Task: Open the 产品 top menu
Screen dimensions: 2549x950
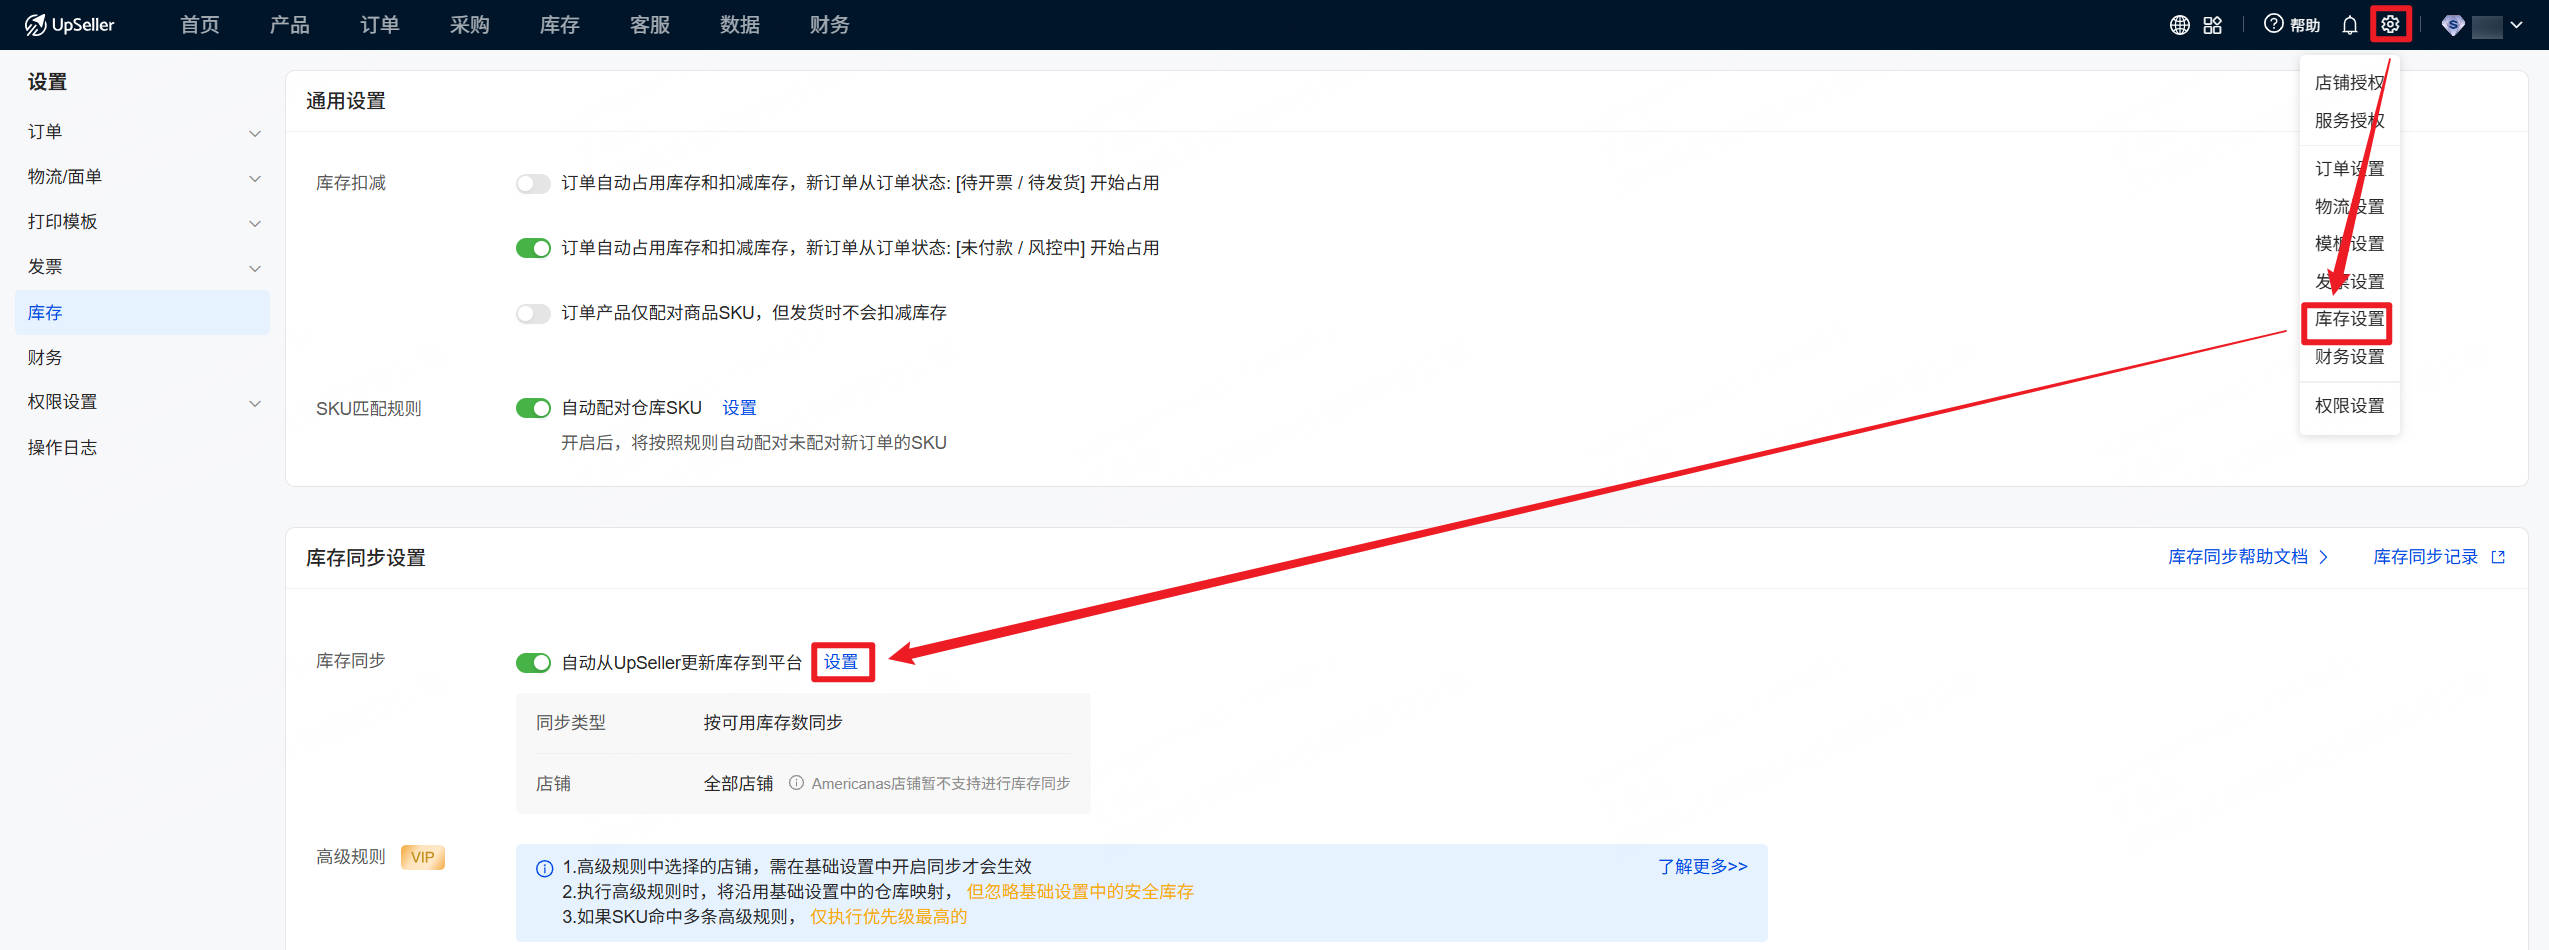Action: point(290,25)
